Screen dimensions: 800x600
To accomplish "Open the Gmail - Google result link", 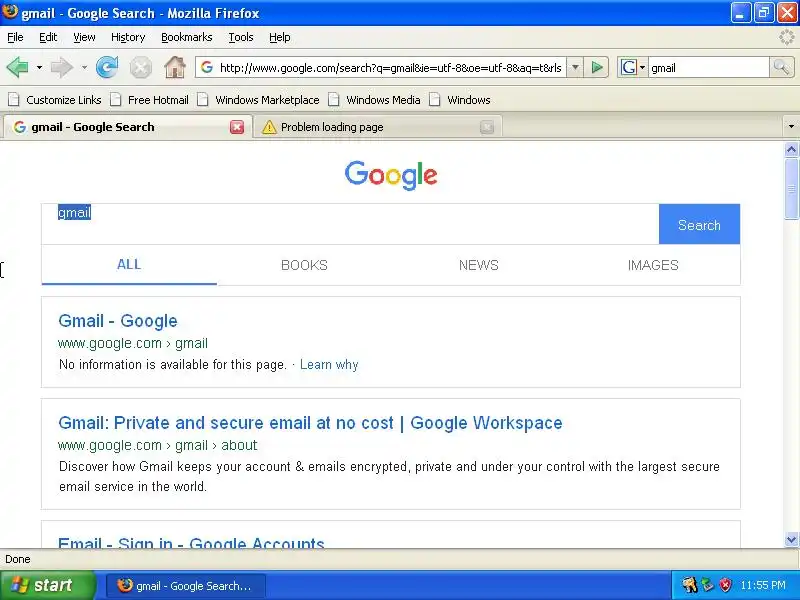I will (118, 320).
